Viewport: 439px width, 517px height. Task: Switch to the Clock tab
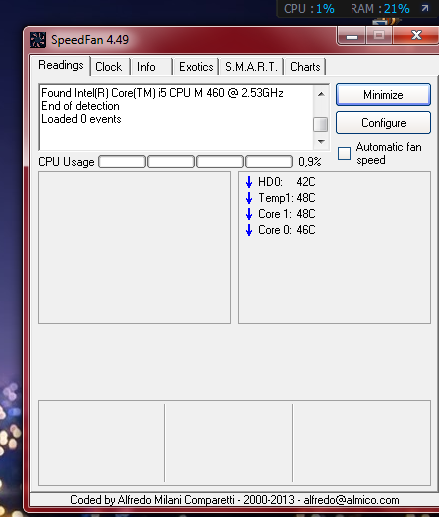pyautogui.click(x=109, y=67)
